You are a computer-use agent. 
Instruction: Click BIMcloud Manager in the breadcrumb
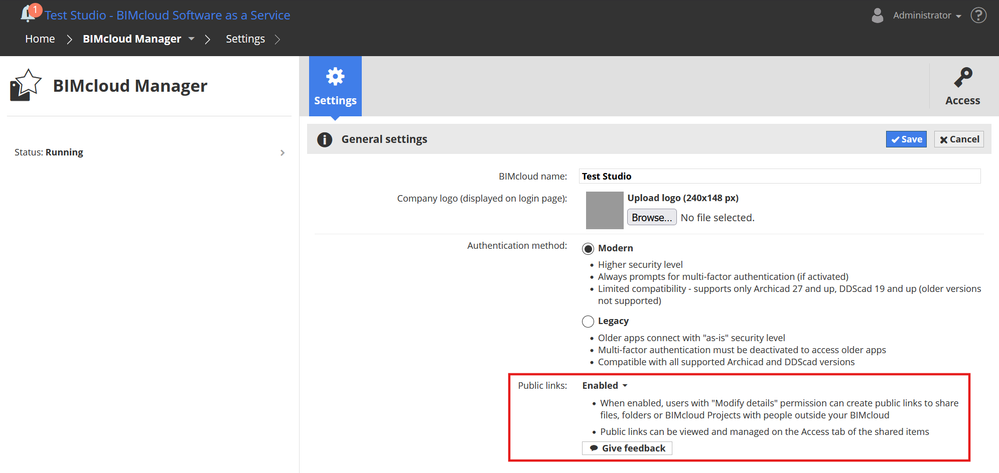tap(132, 39)
